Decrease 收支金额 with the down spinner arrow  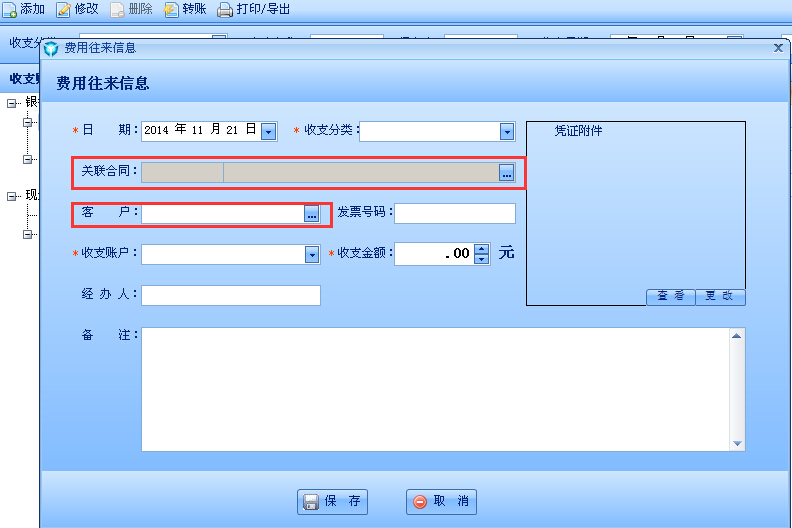[481, 260]
